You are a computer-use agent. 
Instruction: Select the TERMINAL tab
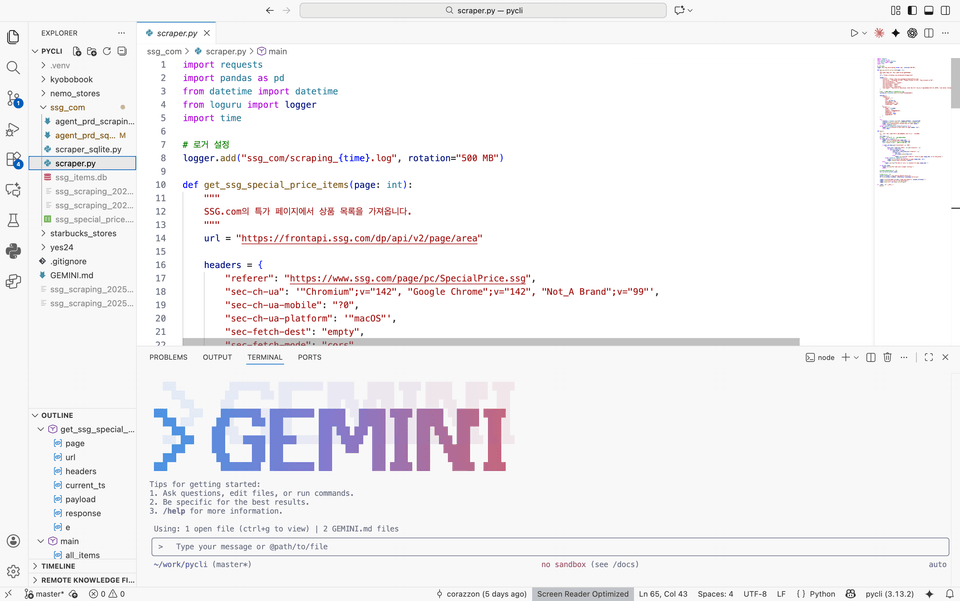pos(264,357)
